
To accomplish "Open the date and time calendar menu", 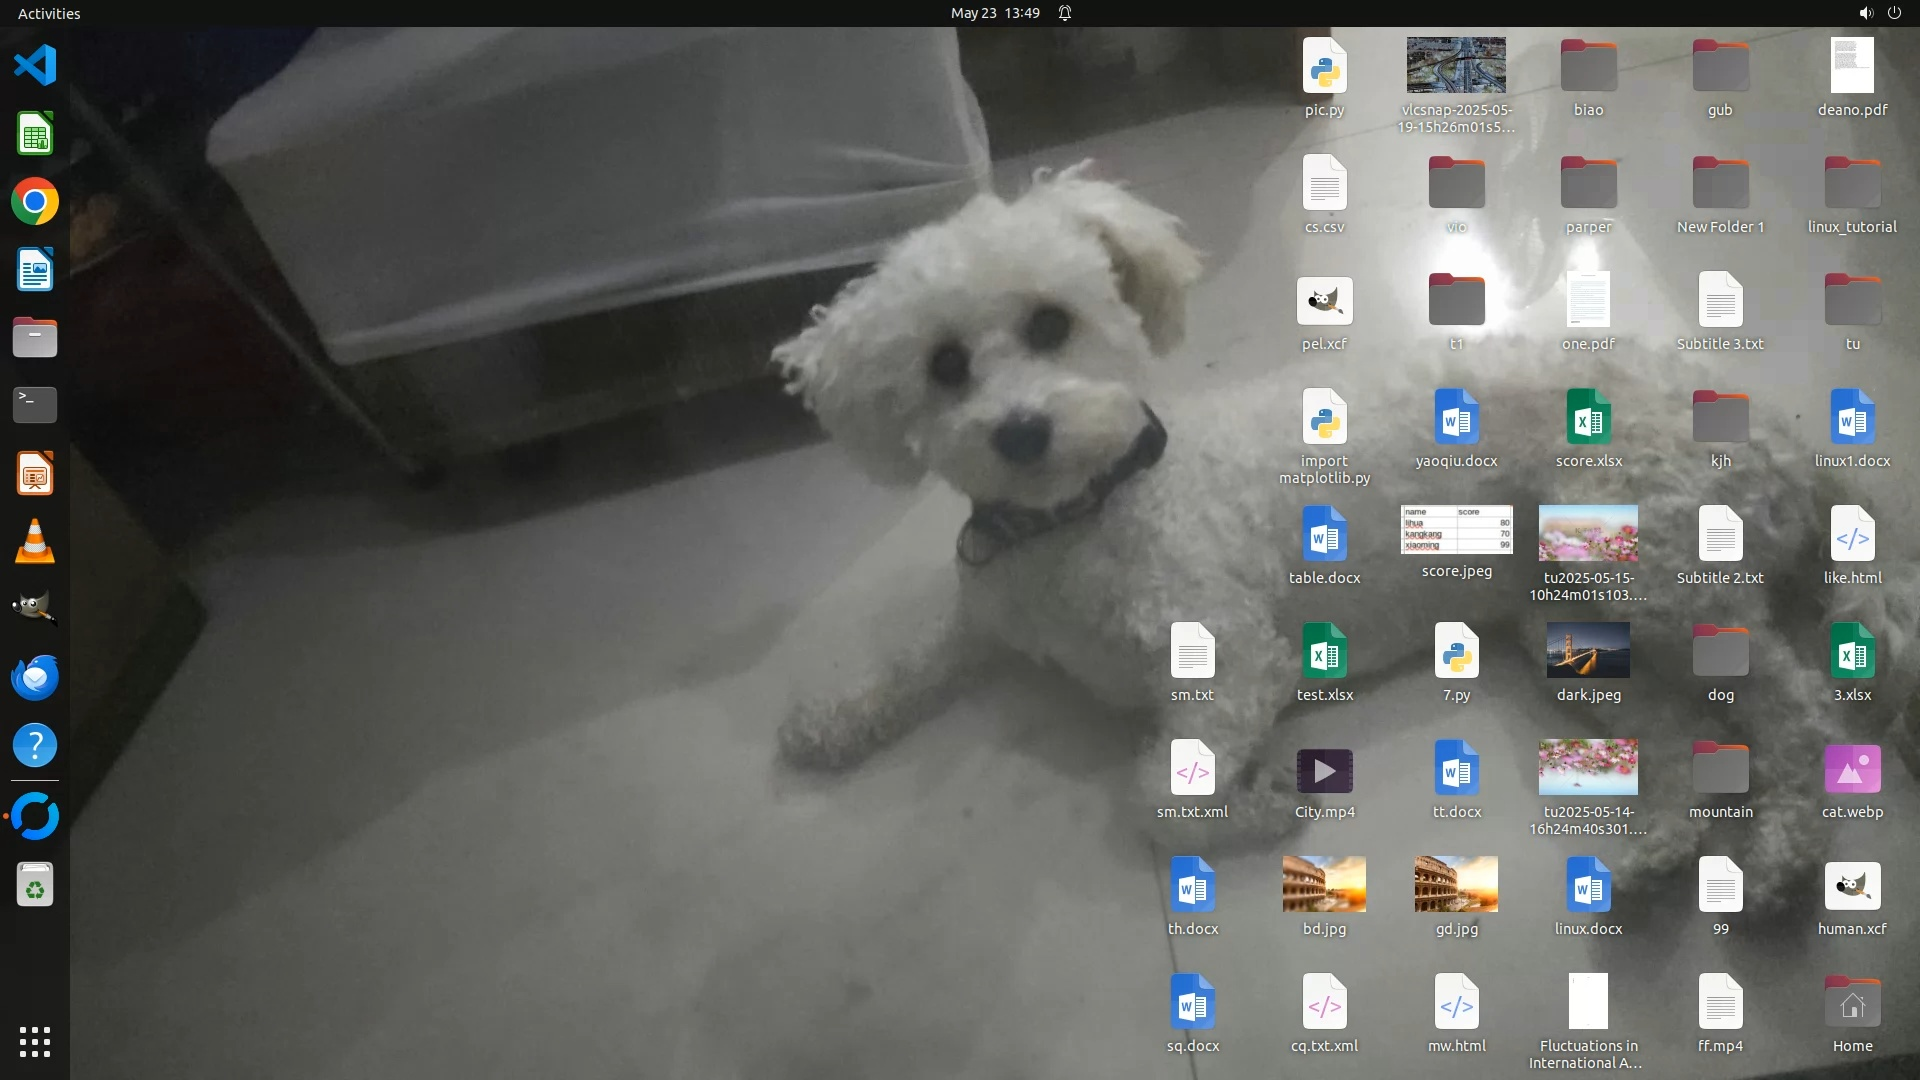I will click(x=994, y=13).
